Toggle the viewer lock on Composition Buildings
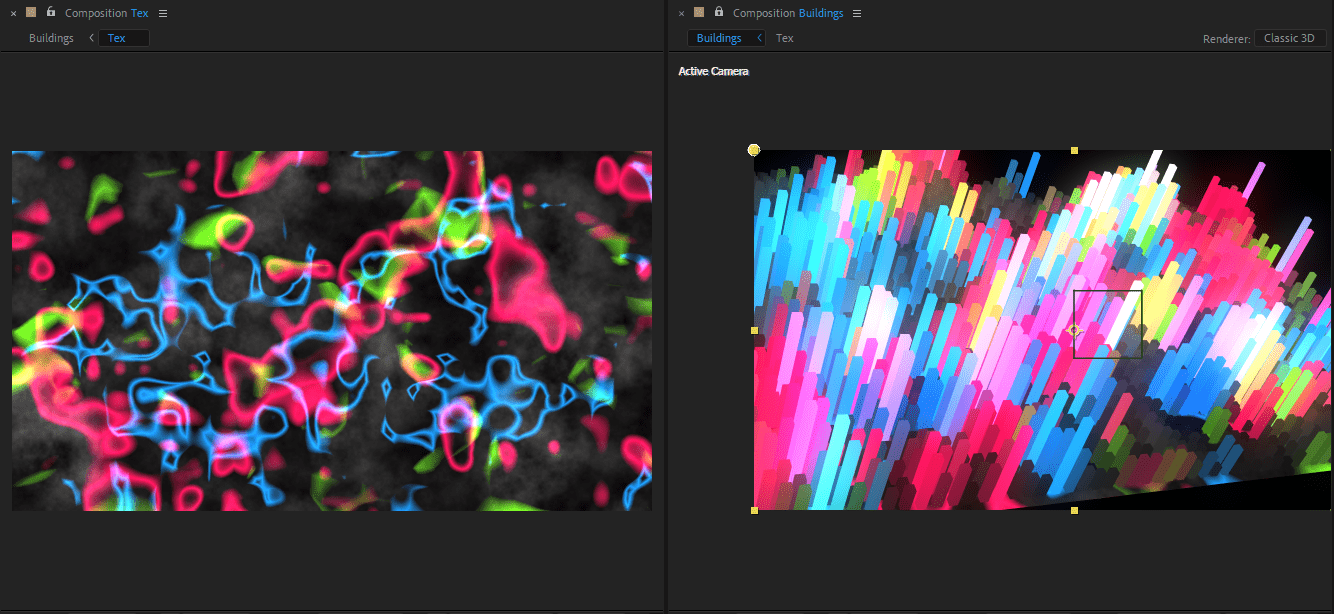The height and width of the screenshot is (614, 1334). pos(719,12)
